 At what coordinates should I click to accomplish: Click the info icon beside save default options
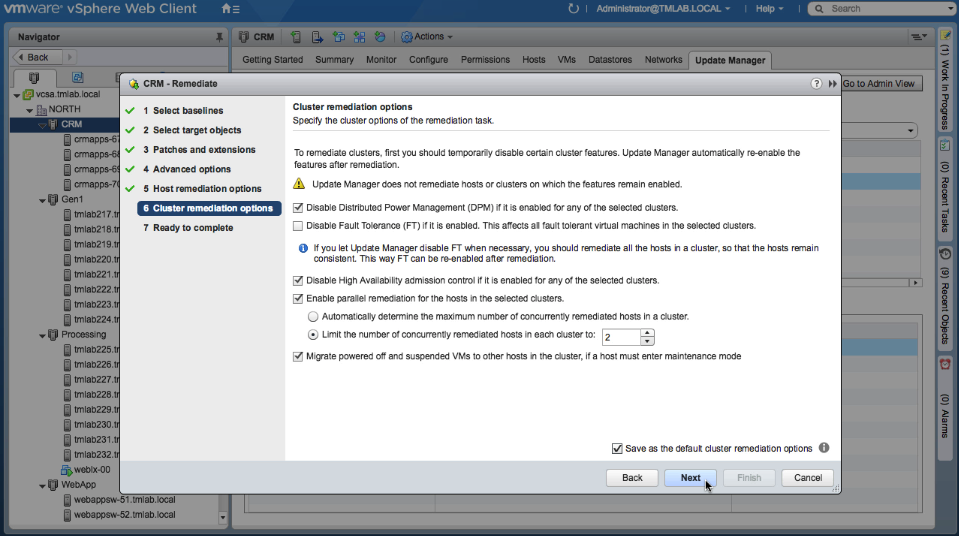click(x=824, y=448)
